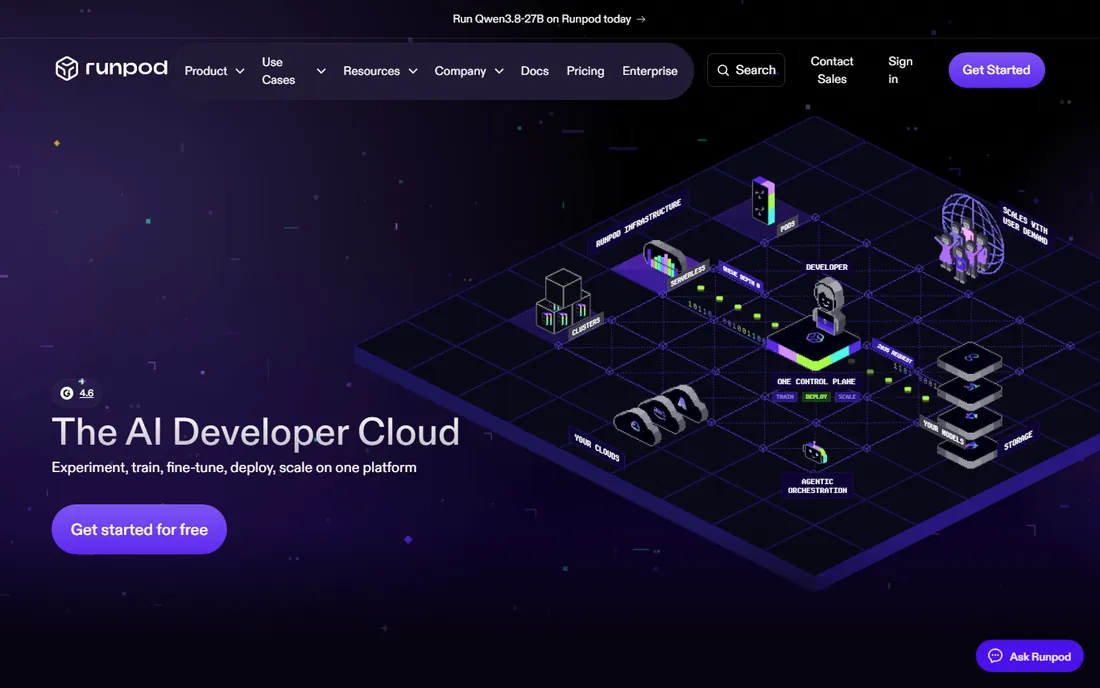Click the G2 rating badge icon
1100x688 pixels.
coord(67,393)
